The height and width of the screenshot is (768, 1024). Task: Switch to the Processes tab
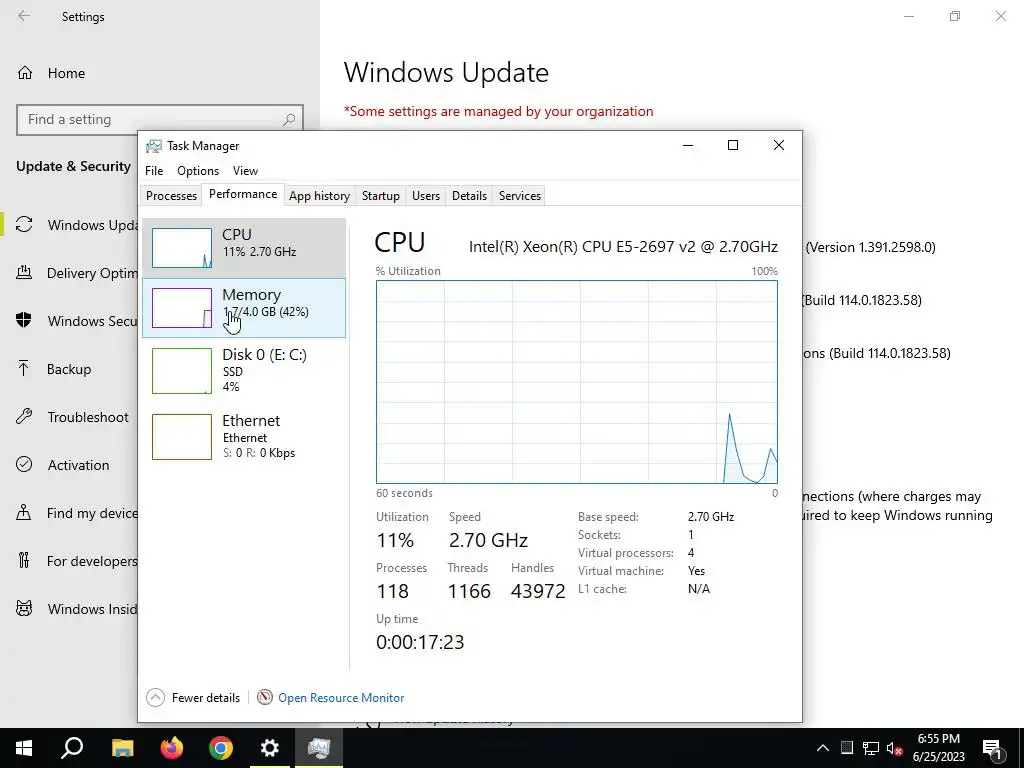click(171, 196)
